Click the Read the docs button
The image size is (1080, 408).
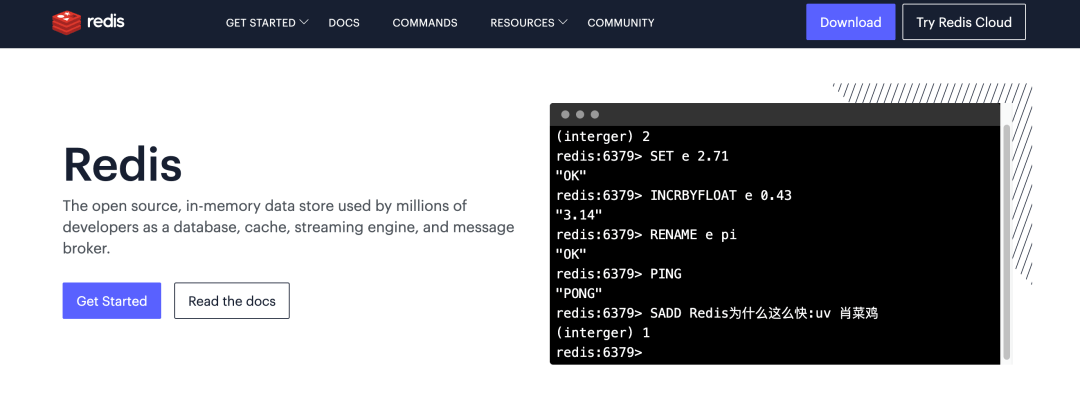232,301
